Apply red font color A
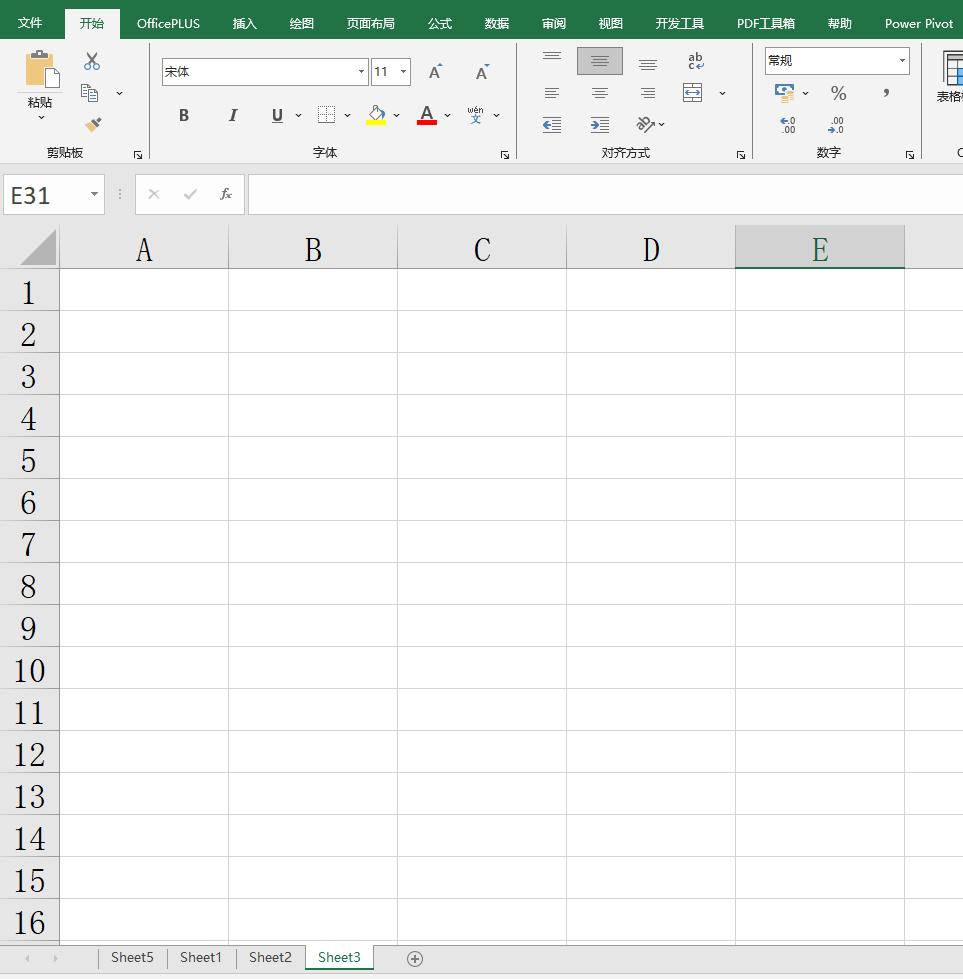Viewport: 963px width, 979px height. click(x=427, y=115)
